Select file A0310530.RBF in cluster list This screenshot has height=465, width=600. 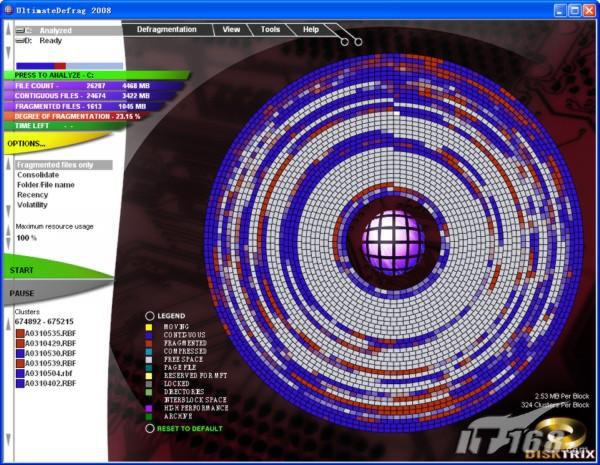(x=50, y=353)
